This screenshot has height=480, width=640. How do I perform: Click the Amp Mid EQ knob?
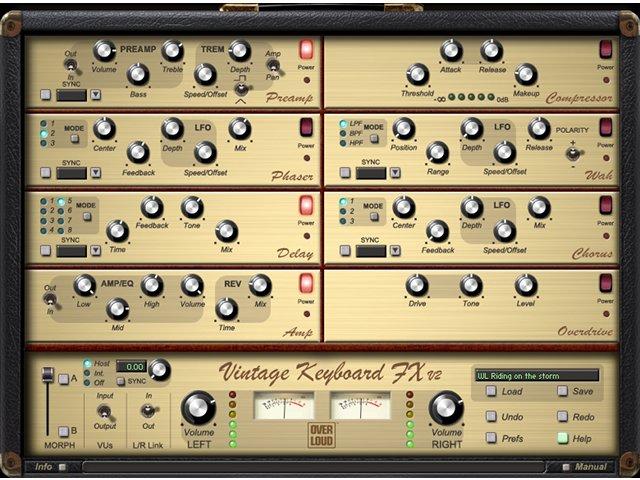tap(118, 309)
